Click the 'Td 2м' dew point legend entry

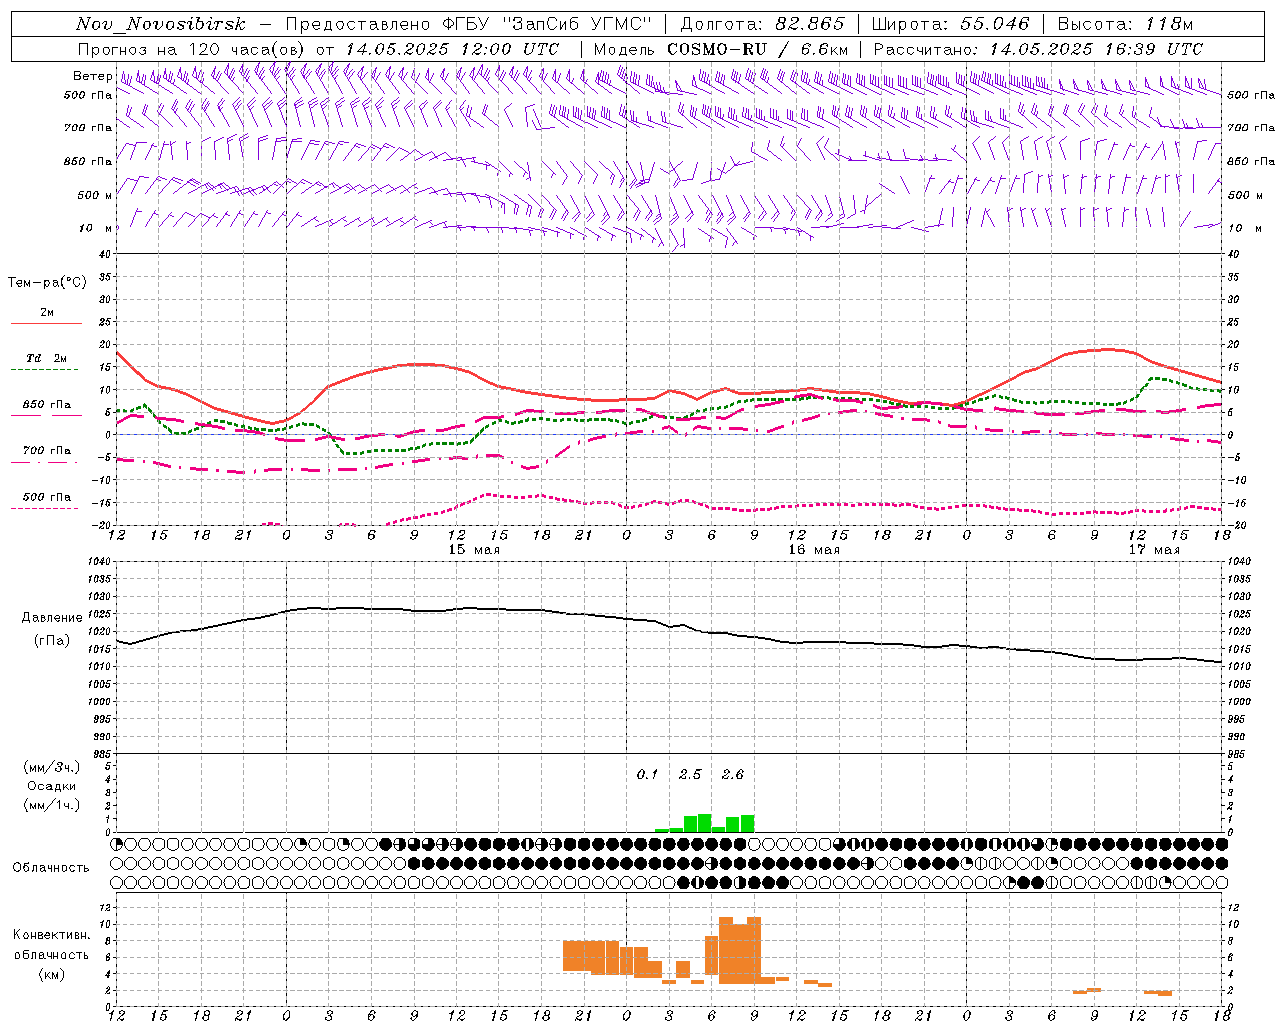pos(47,358)
